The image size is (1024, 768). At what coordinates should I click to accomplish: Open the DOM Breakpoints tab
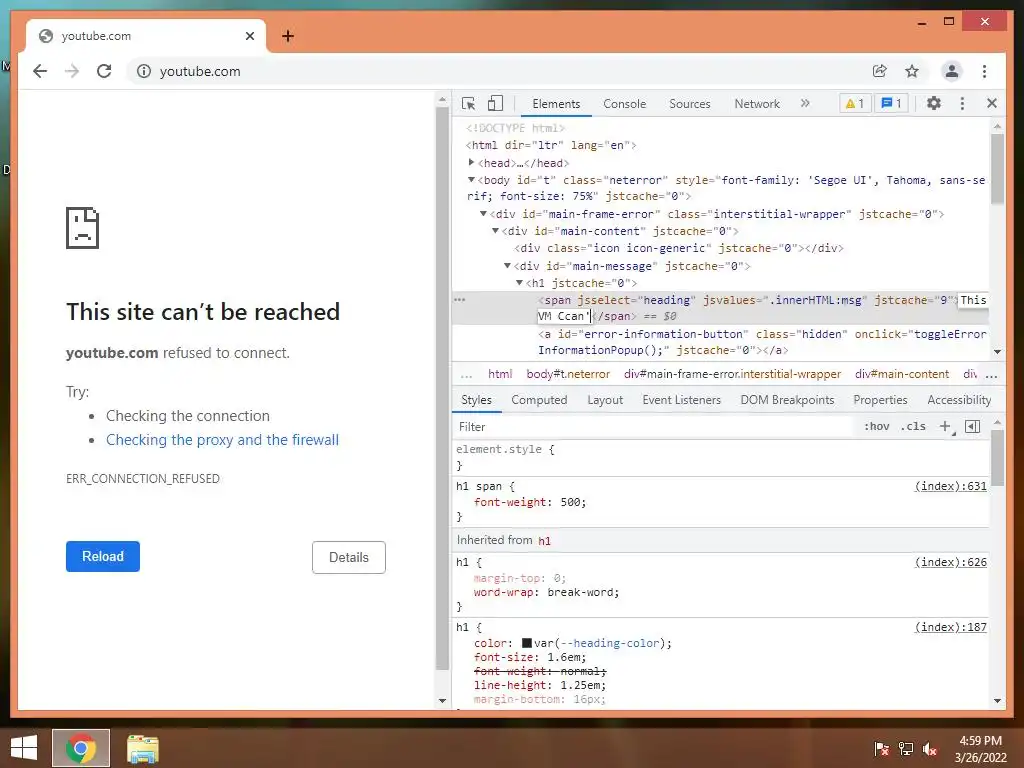[x=787, y=400]
